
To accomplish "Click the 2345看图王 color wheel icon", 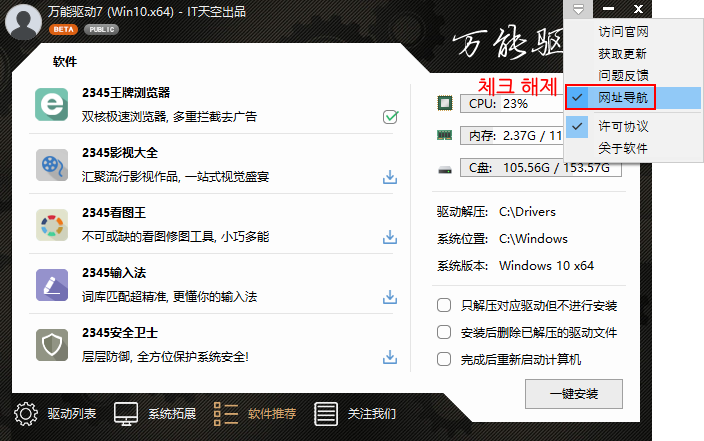I will tap(52, 225).
